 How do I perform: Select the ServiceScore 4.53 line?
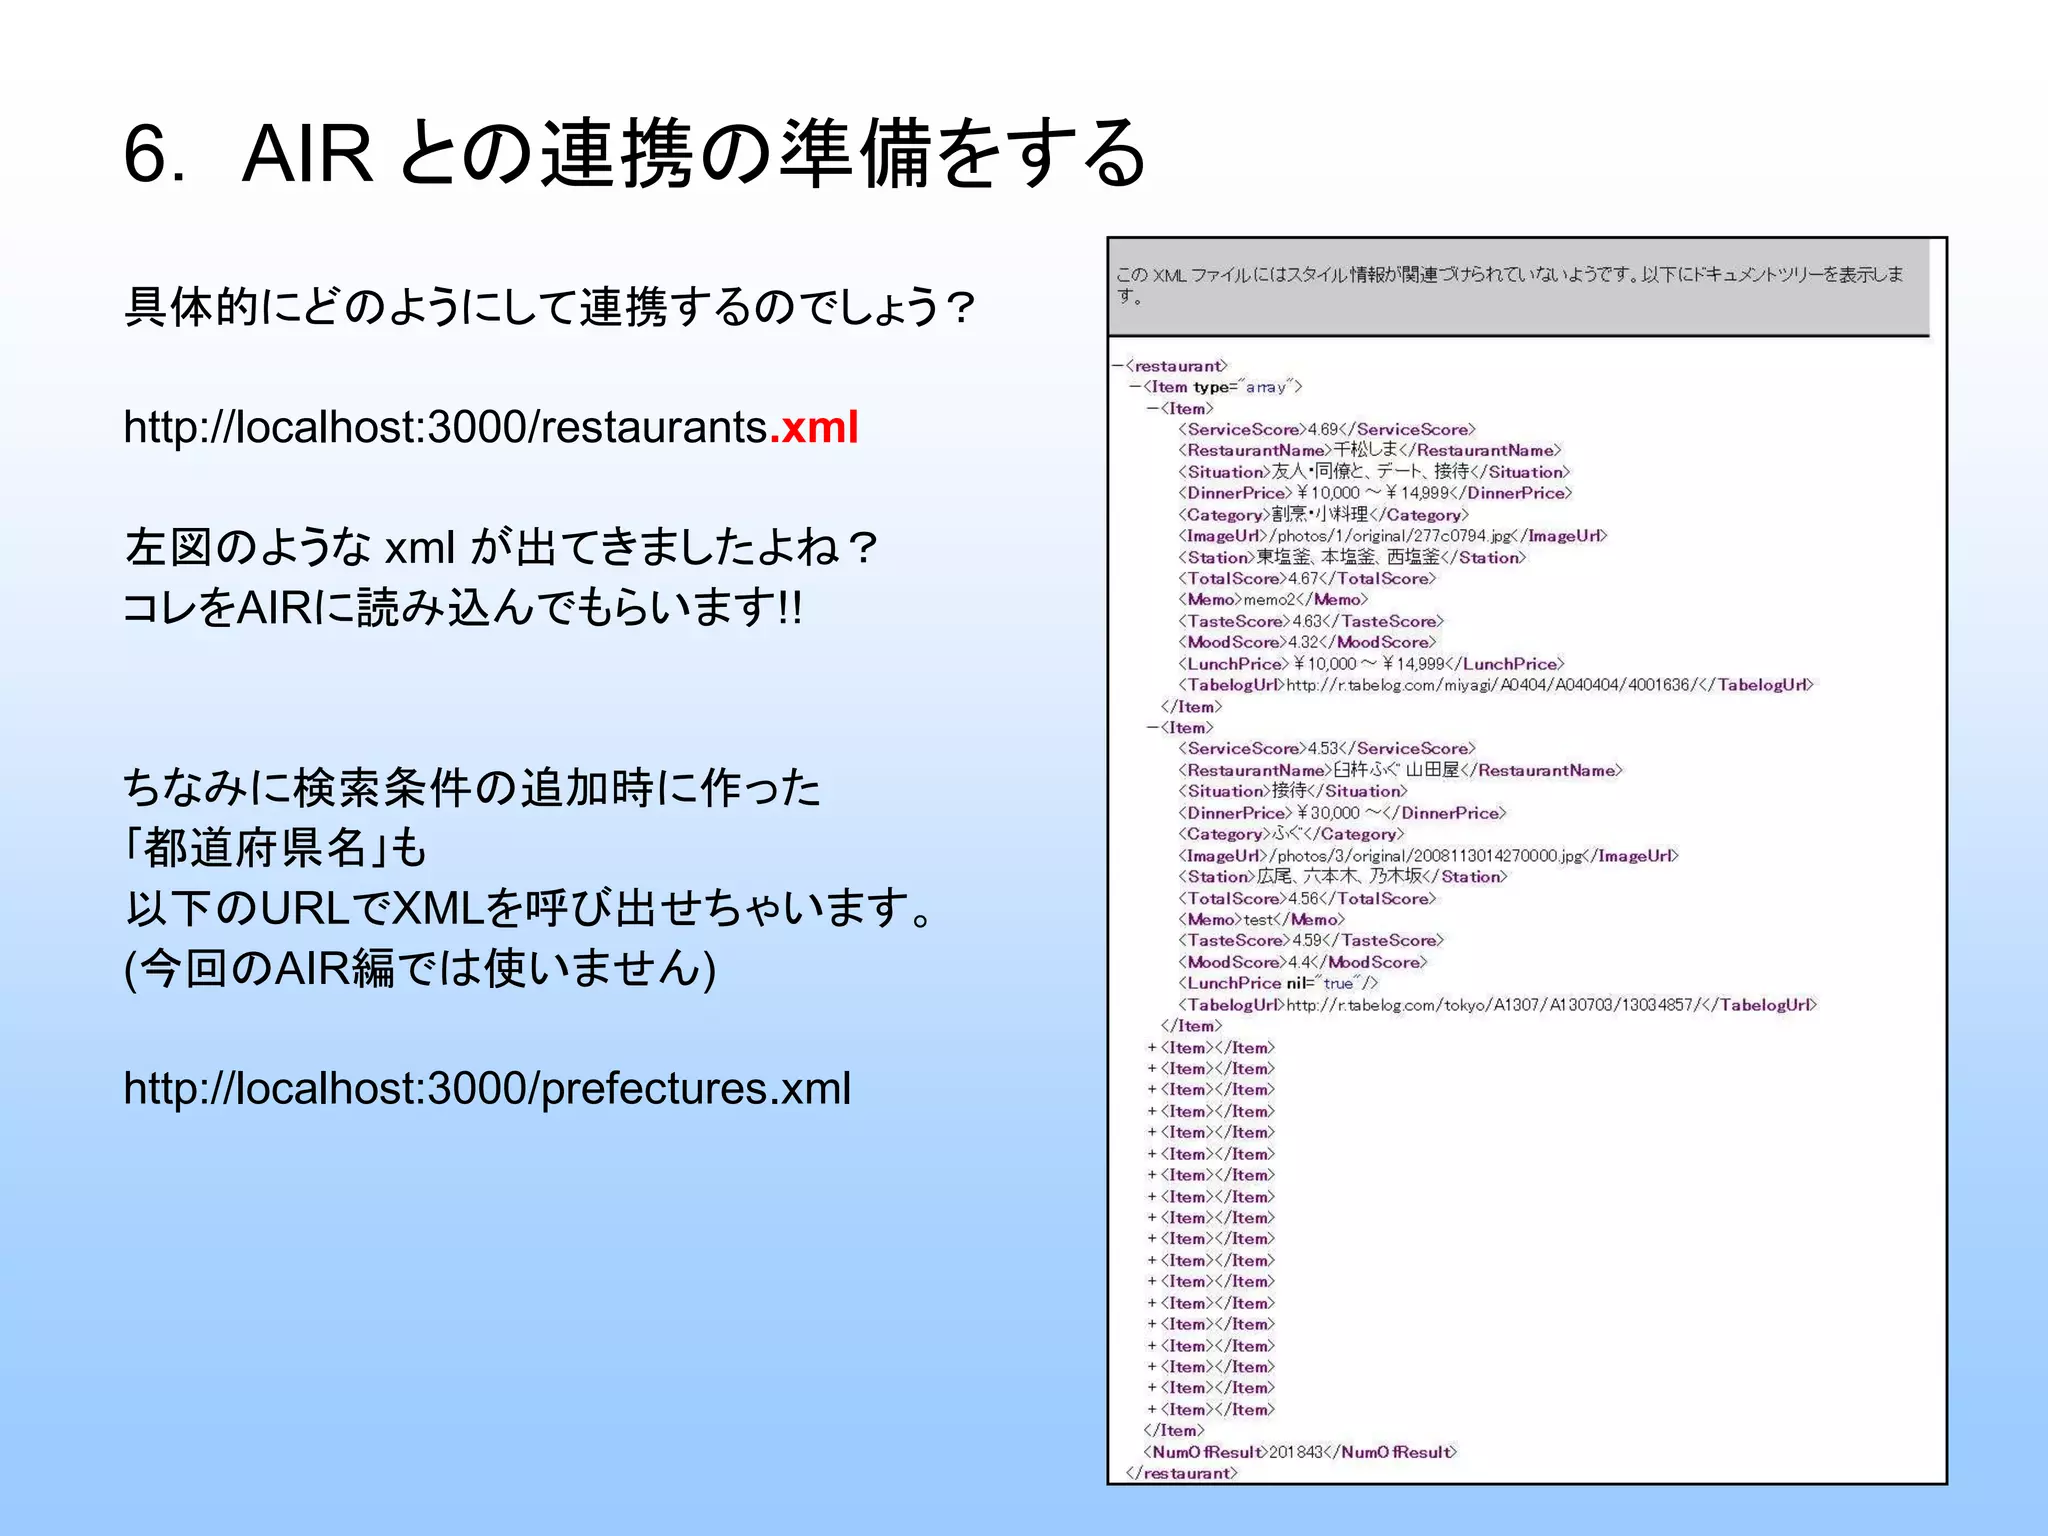[1327, 749]
